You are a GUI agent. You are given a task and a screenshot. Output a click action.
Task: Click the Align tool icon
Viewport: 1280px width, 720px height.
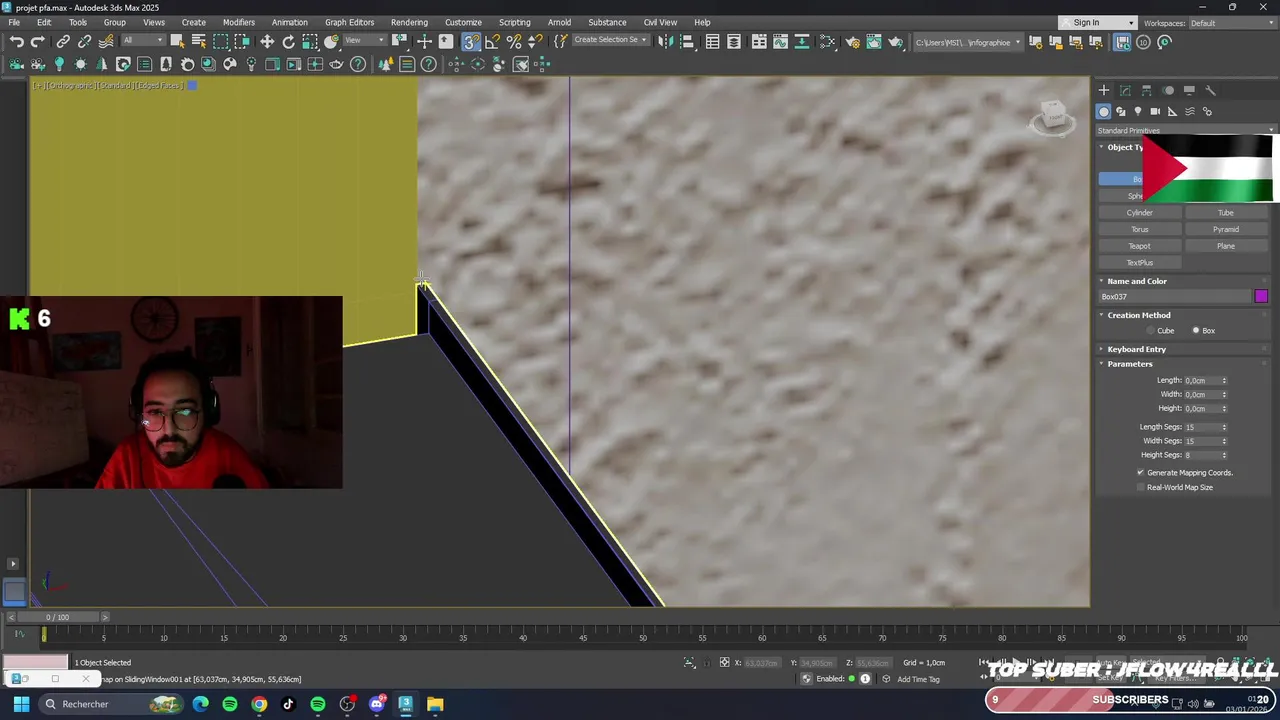pos(686,41)
